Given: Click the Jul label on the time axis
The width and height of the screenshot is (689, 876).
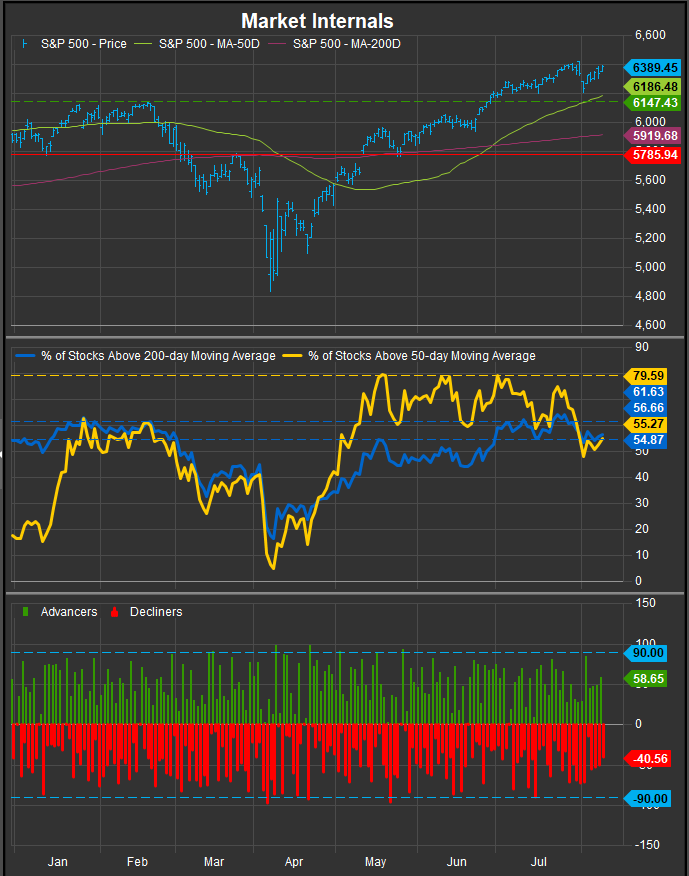Looking at the screenshot, I should tap(539, 860).
